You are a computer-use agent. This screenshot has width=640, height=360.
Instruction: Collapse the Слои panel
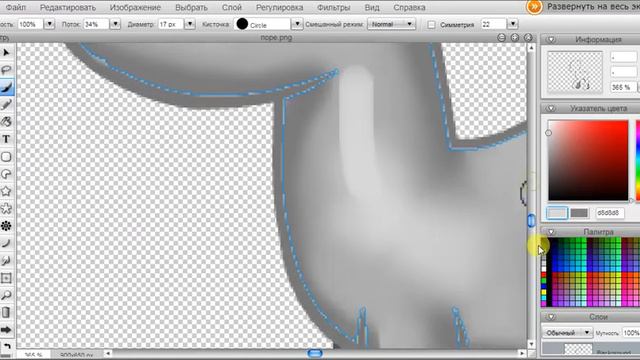click(x=551, y=317)
